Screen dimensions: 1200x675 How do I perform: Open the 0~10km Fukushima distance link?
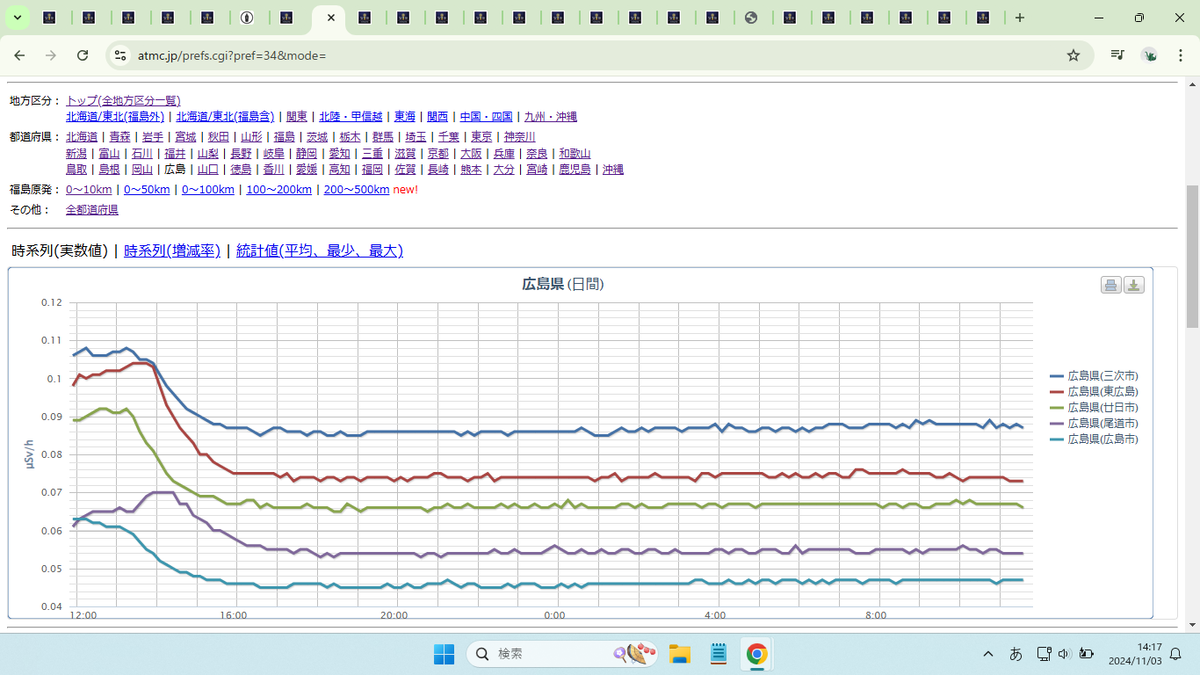tap(89, 189)
